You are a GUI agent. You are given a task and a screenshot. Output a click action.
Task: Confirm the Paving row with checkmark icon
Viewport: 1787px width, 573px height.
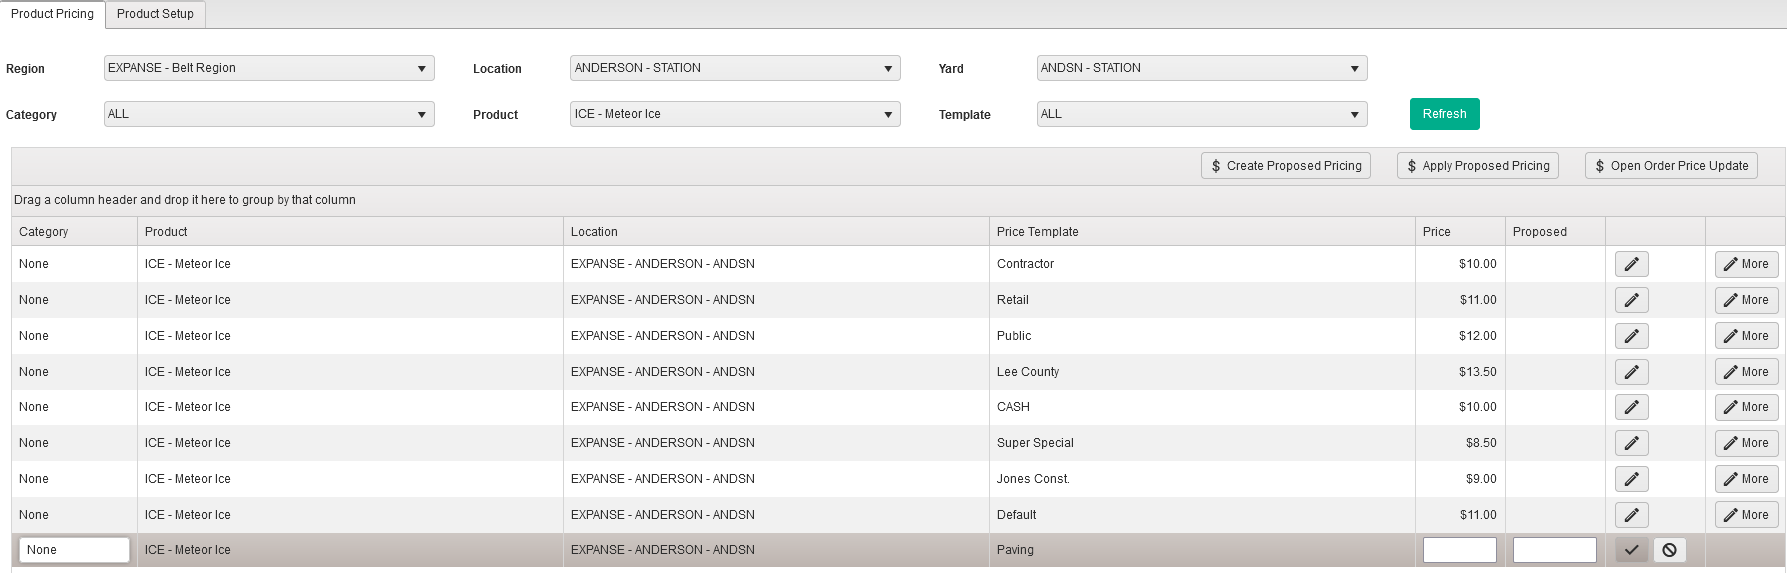(1631, 550)
